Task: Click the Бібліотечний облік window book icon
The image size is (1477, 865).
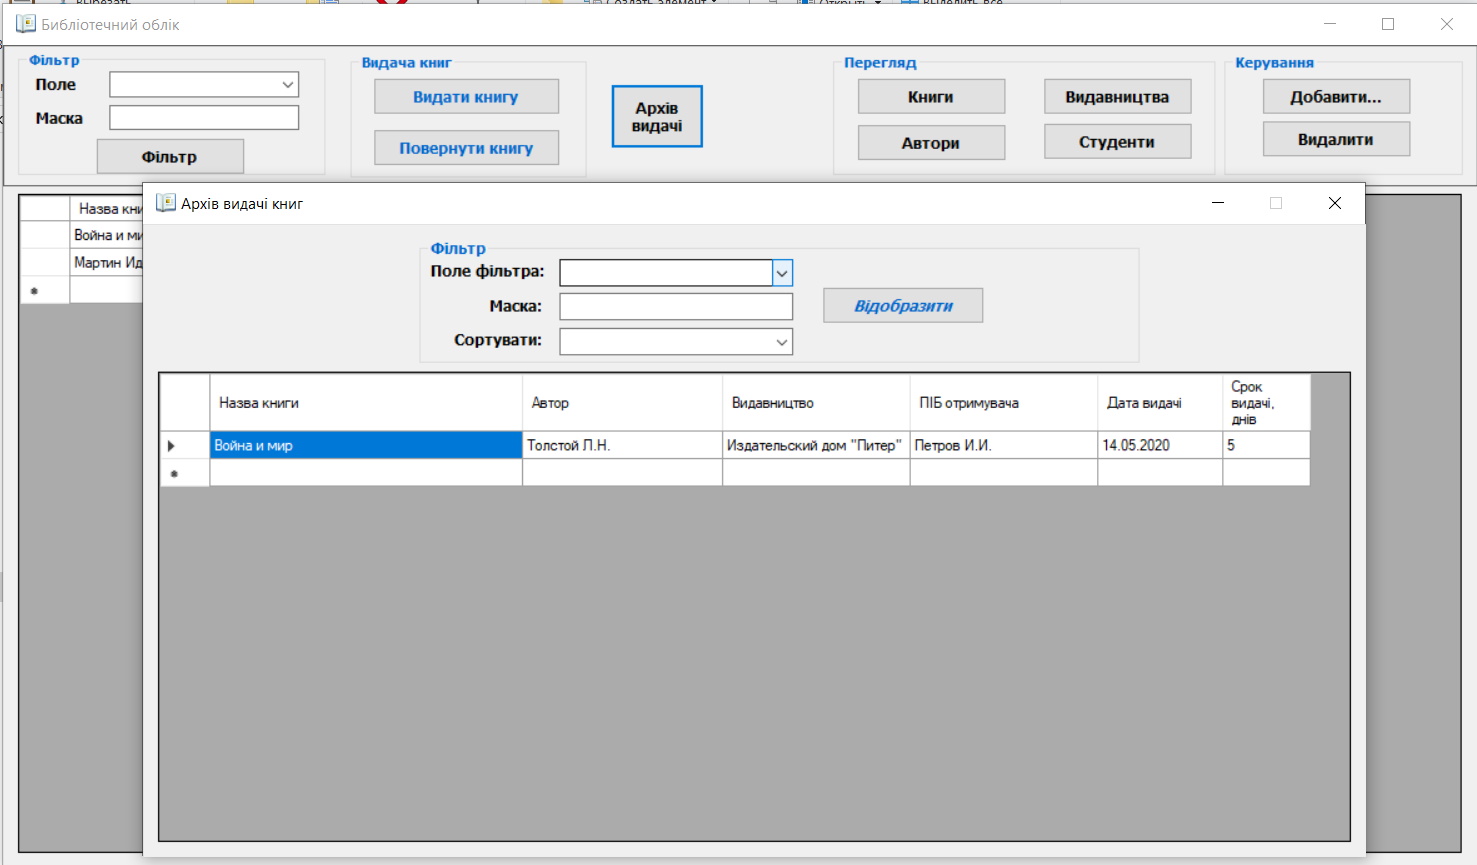Action: (26, 24)
